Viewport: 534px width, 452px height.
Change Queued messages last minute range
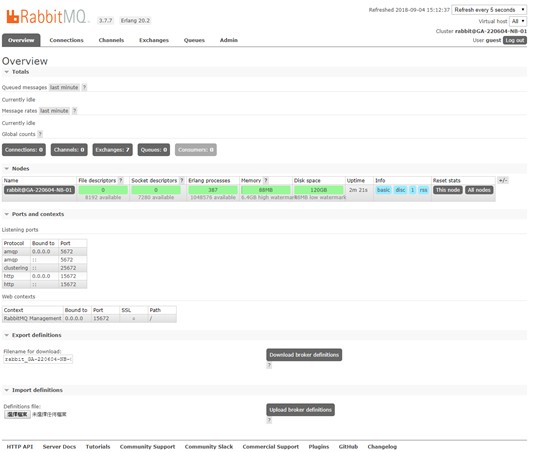click(x=64, y=88)
